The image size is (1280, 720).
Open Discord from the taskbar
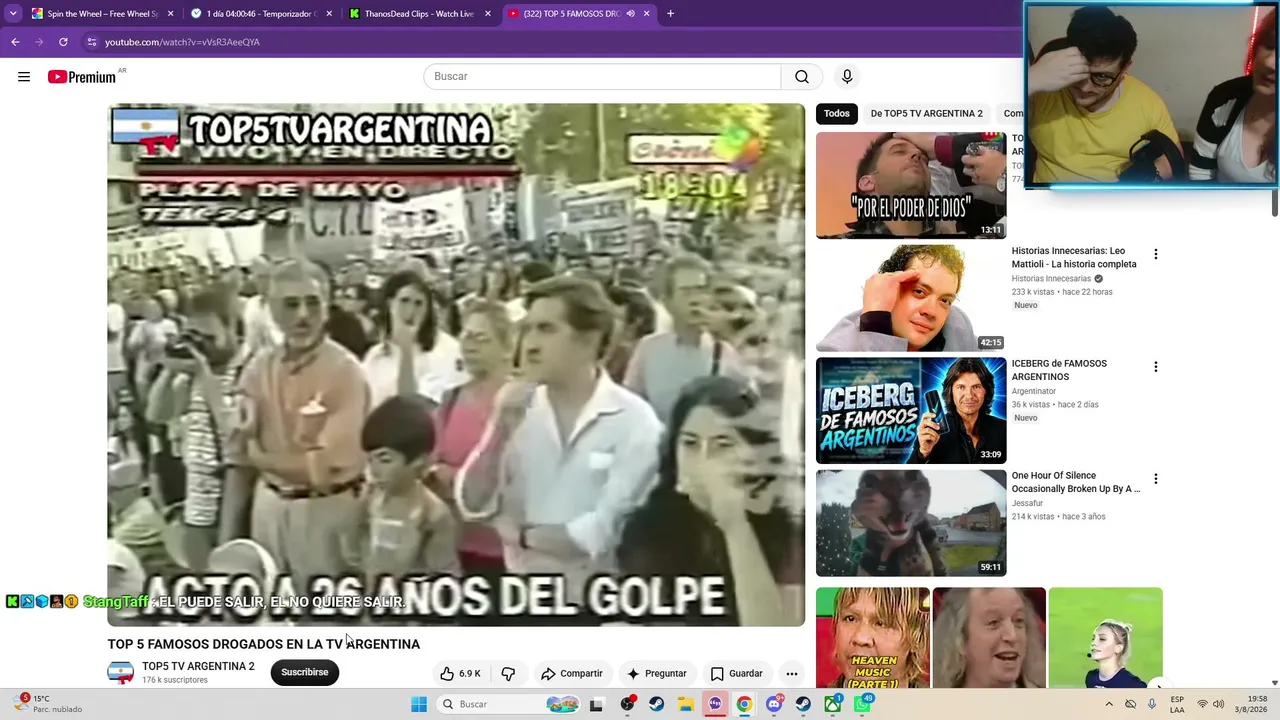click(x=774, y=704)
